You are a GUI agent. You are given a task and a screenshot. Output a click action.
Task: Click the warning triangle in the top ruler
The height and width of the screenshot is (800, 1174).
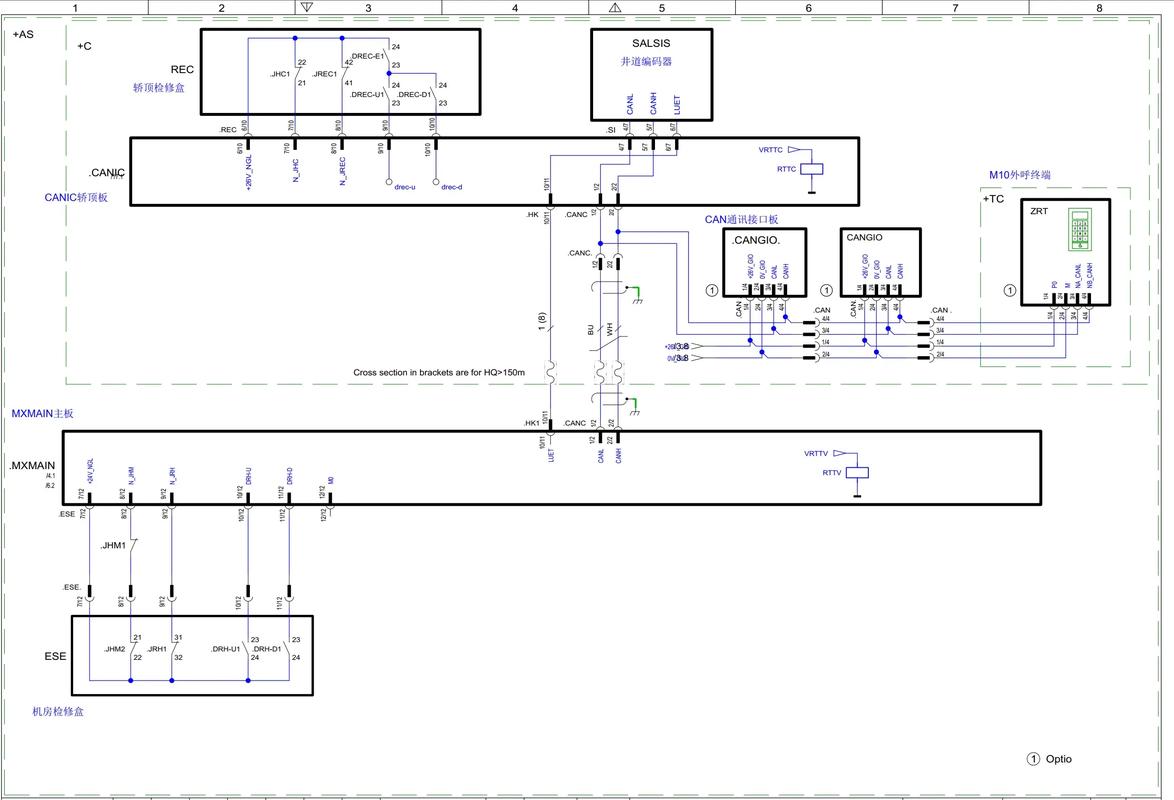click(x=615, y=7)
